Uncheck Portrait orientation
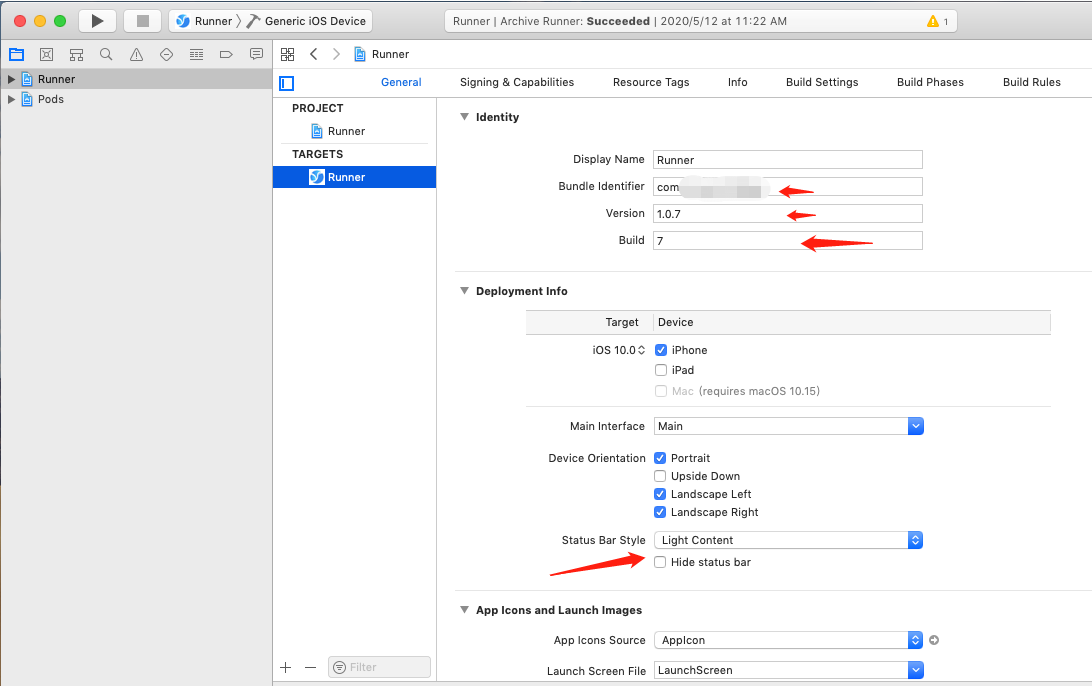 click(x=660, y=458)
